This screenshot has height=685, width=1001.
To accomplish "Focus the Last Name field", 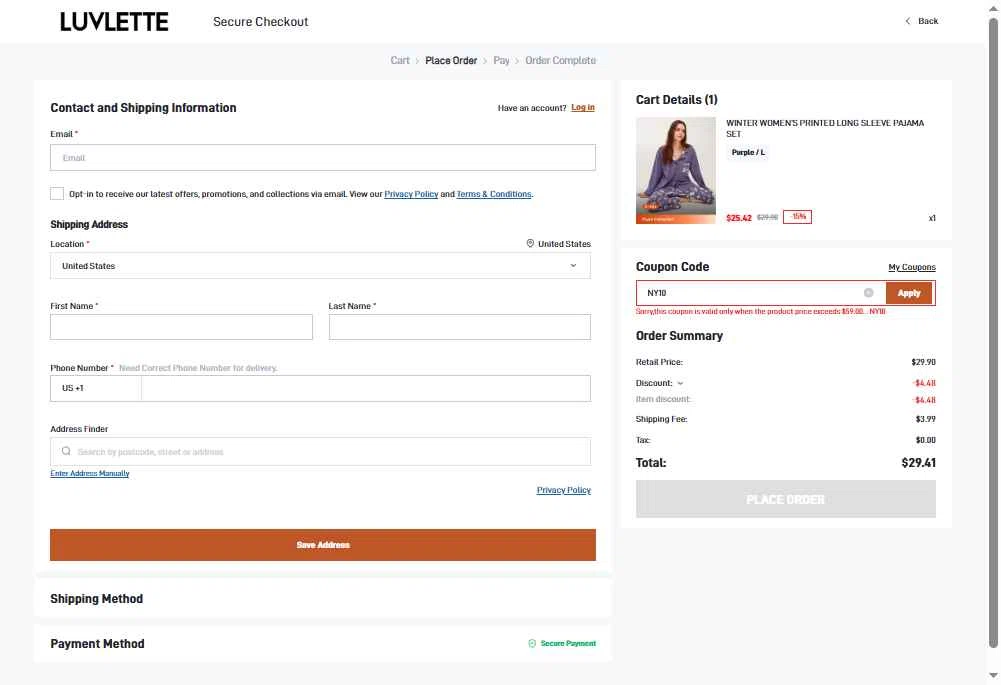I will coord(460,327).
